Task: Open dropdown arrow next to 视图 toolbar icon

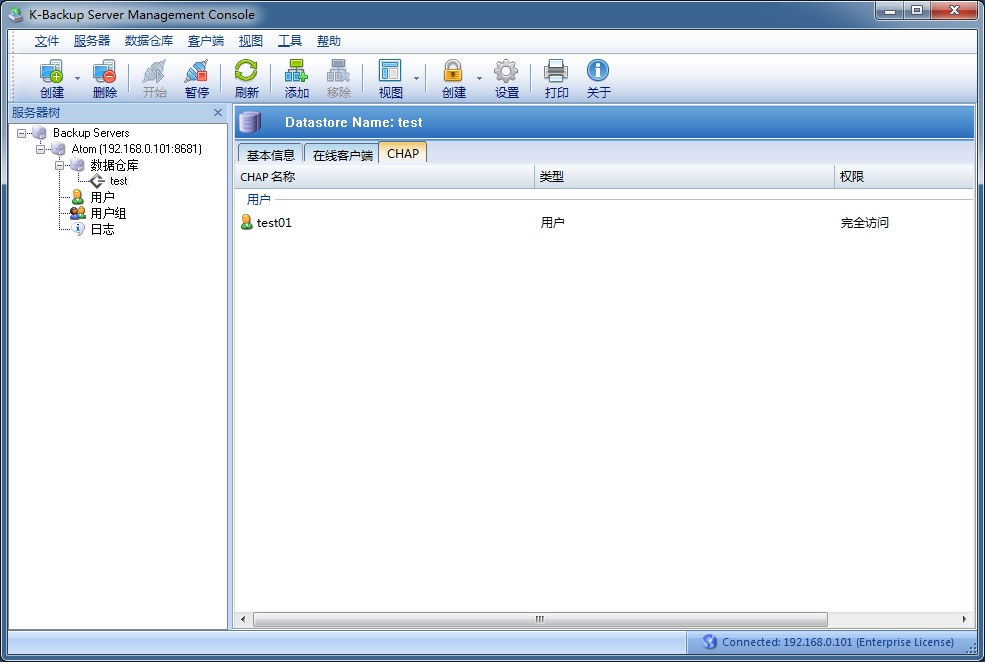Action: 416,79
